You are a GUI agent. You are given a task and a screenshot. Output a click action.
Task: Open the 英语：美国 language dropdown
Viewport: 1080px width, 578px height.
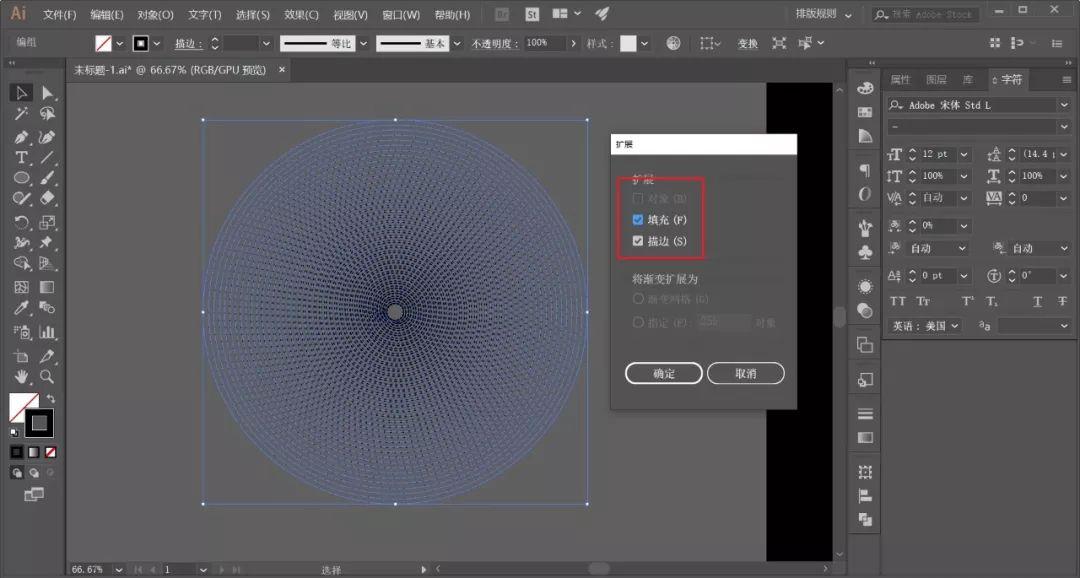point(955,326)
